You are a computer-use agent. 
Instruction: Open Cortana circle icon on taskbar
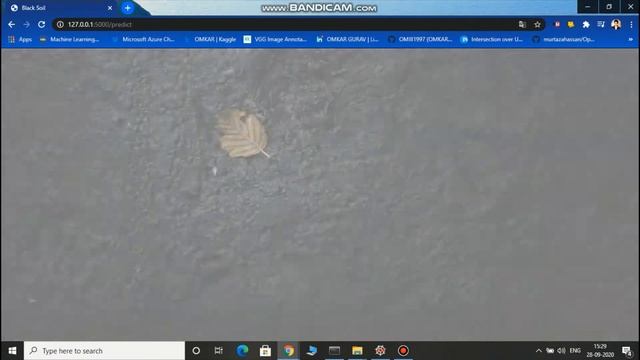click(x=196, y=351)
